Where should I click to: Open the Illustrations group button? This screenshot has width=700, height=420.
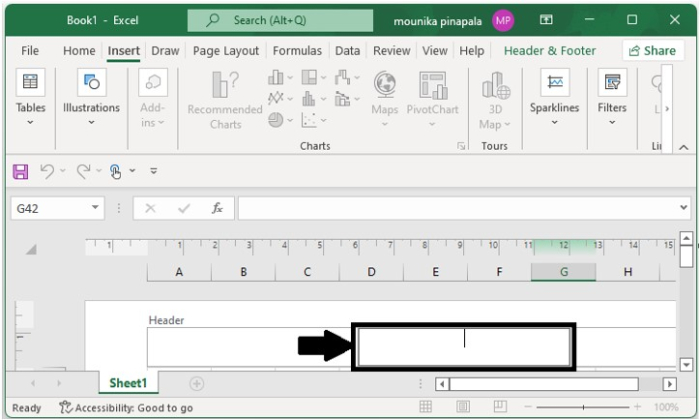[x=91, y=97]
